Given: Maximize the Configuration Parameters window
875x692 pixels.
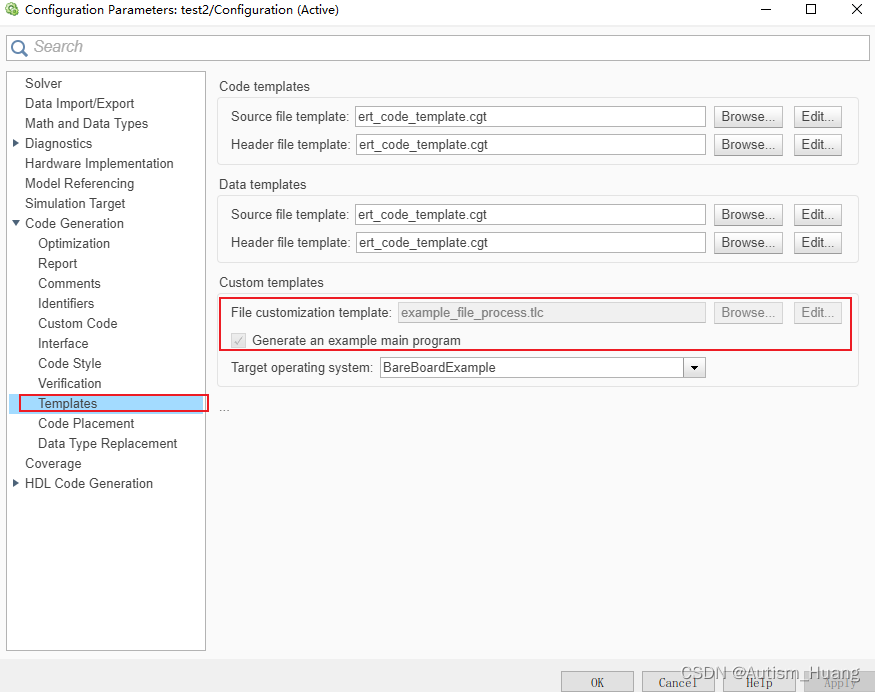Looking at the screenshot, I should [811, 9].
